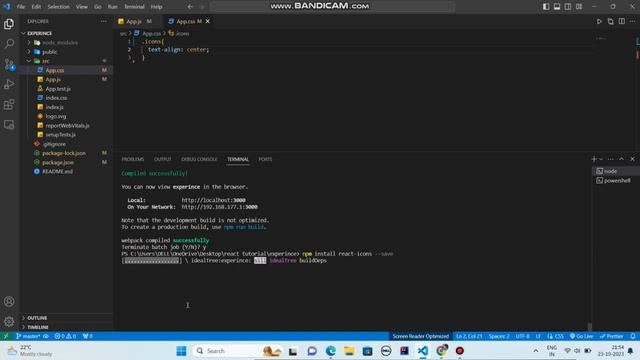Click the Prettier status bar item
Screen dimensions: 640x360
(611, 336)
